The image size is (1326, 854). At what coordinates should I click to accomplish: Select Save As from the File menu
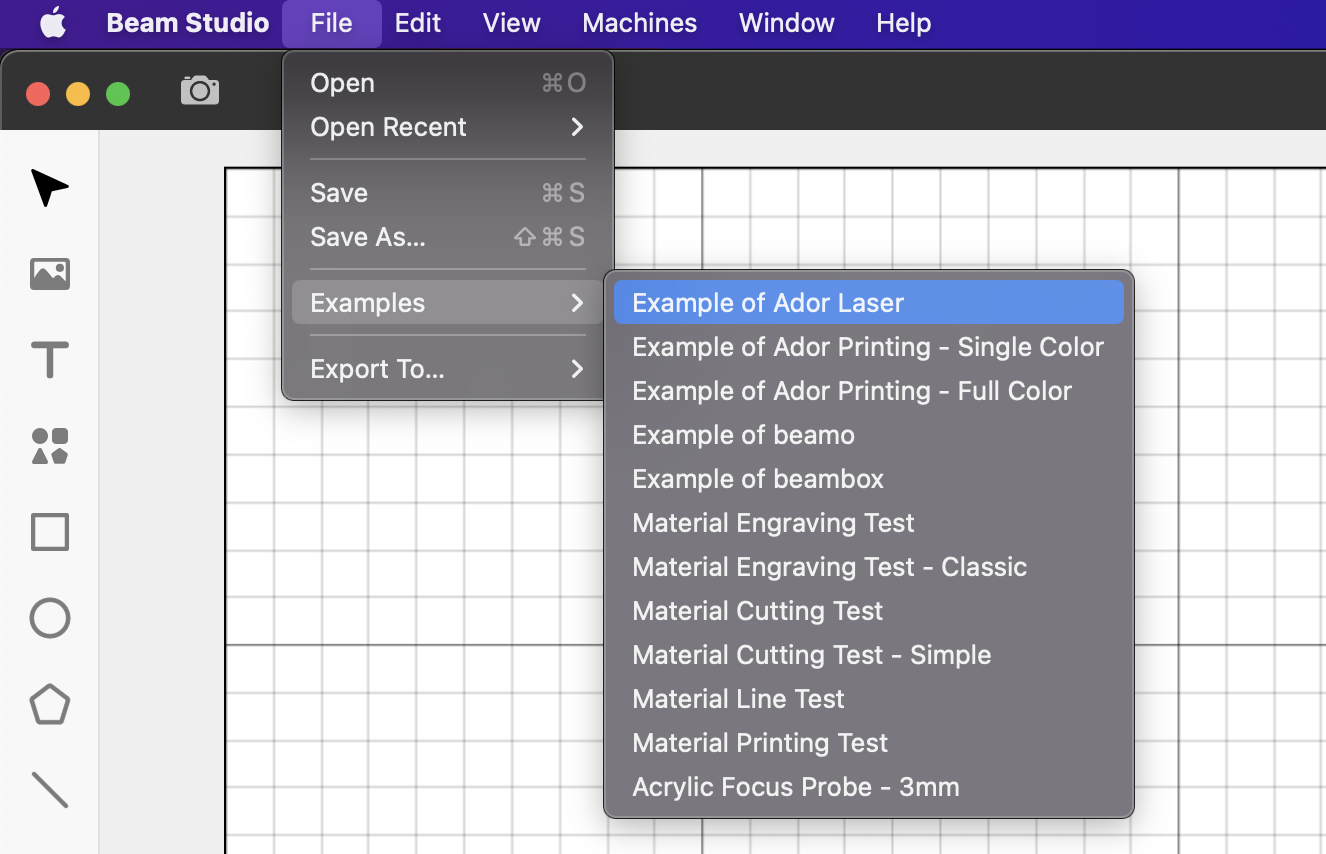coord(366,237)
